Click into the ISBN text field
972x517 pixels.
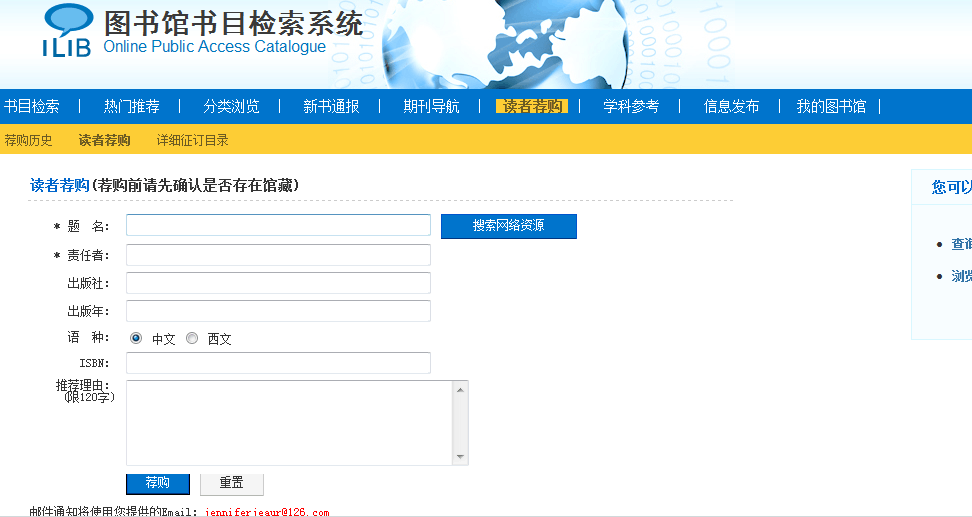278,363
